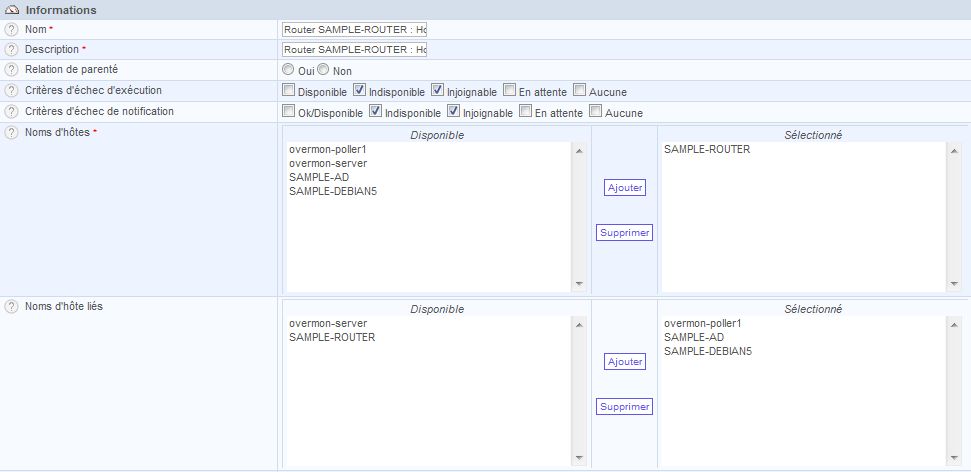Screen dimensions: 971x472
Task: Open help for Relation de parenté
Action: pos(12,70)
